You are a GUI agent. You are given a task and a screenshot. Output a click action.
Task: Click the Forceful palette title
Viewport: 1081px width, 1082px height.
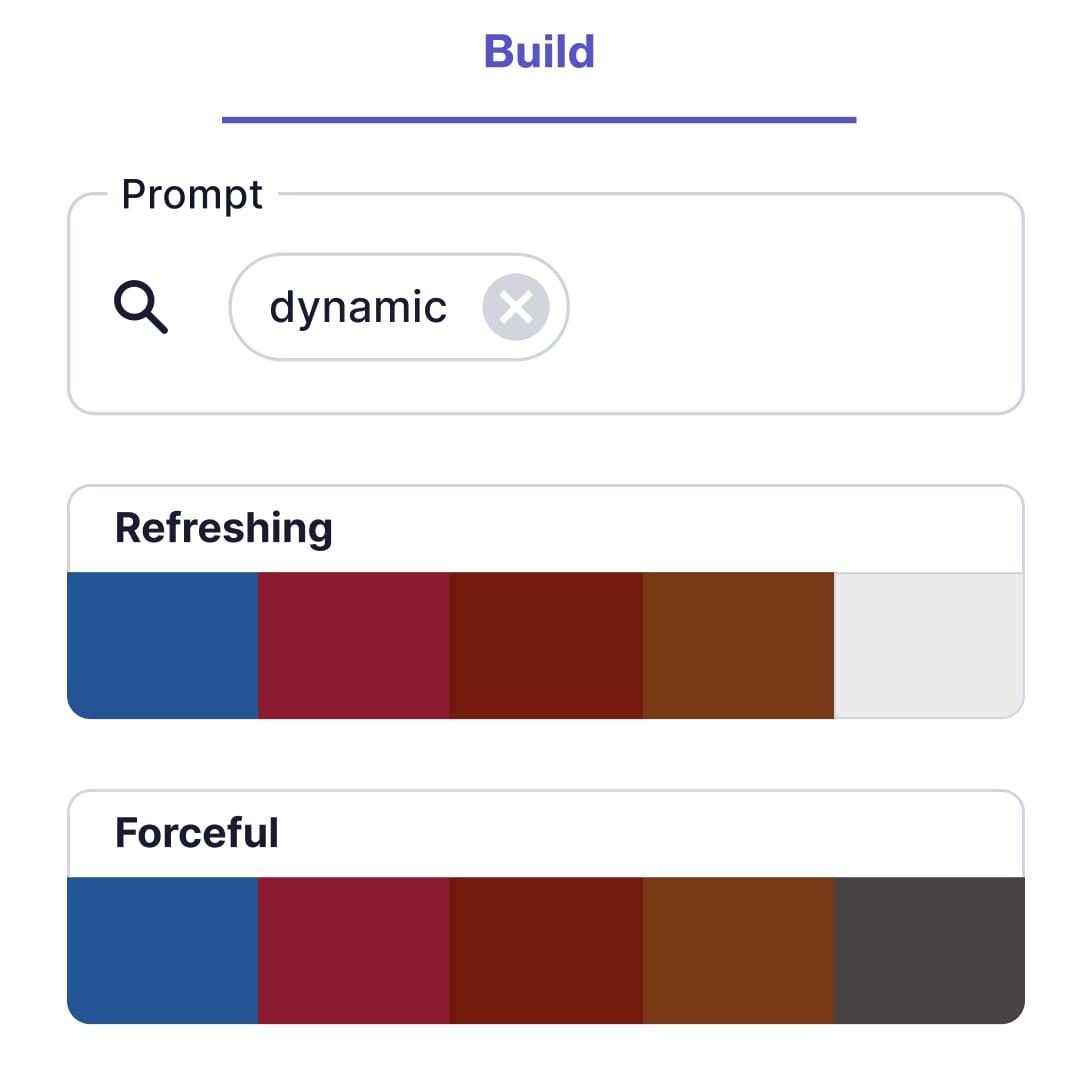[196, 832]
